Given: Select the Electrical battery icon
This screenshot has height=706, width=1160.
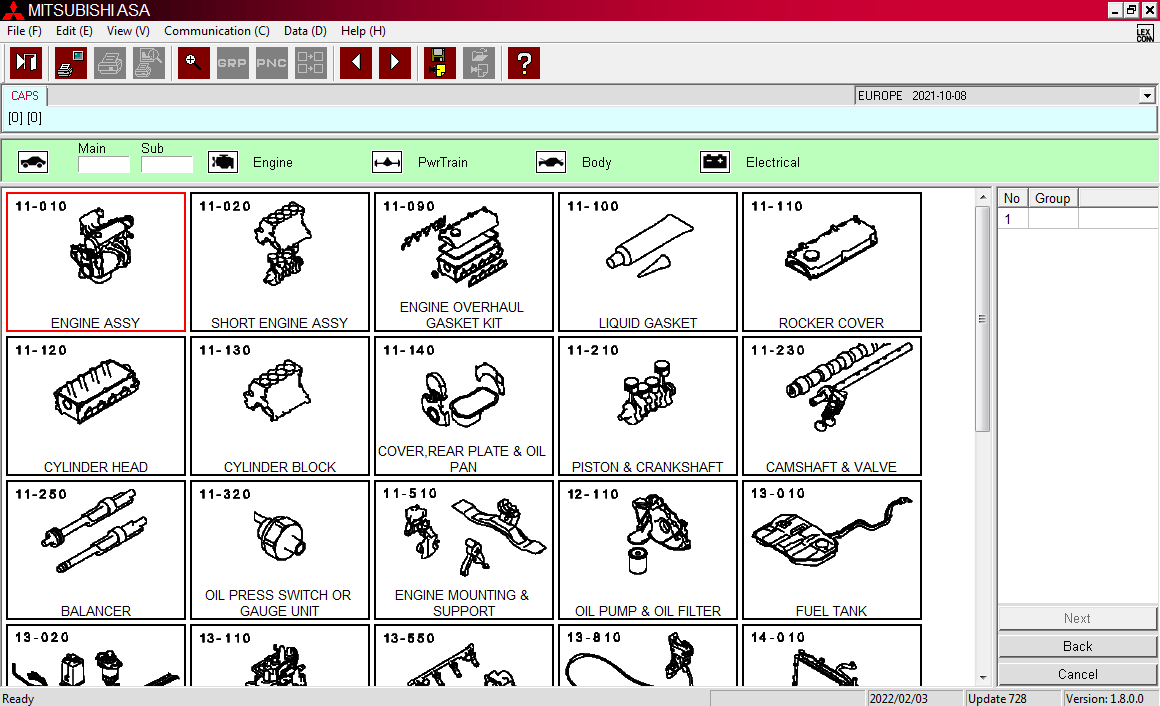Looking at the screenshot, I should click(715, 162).
